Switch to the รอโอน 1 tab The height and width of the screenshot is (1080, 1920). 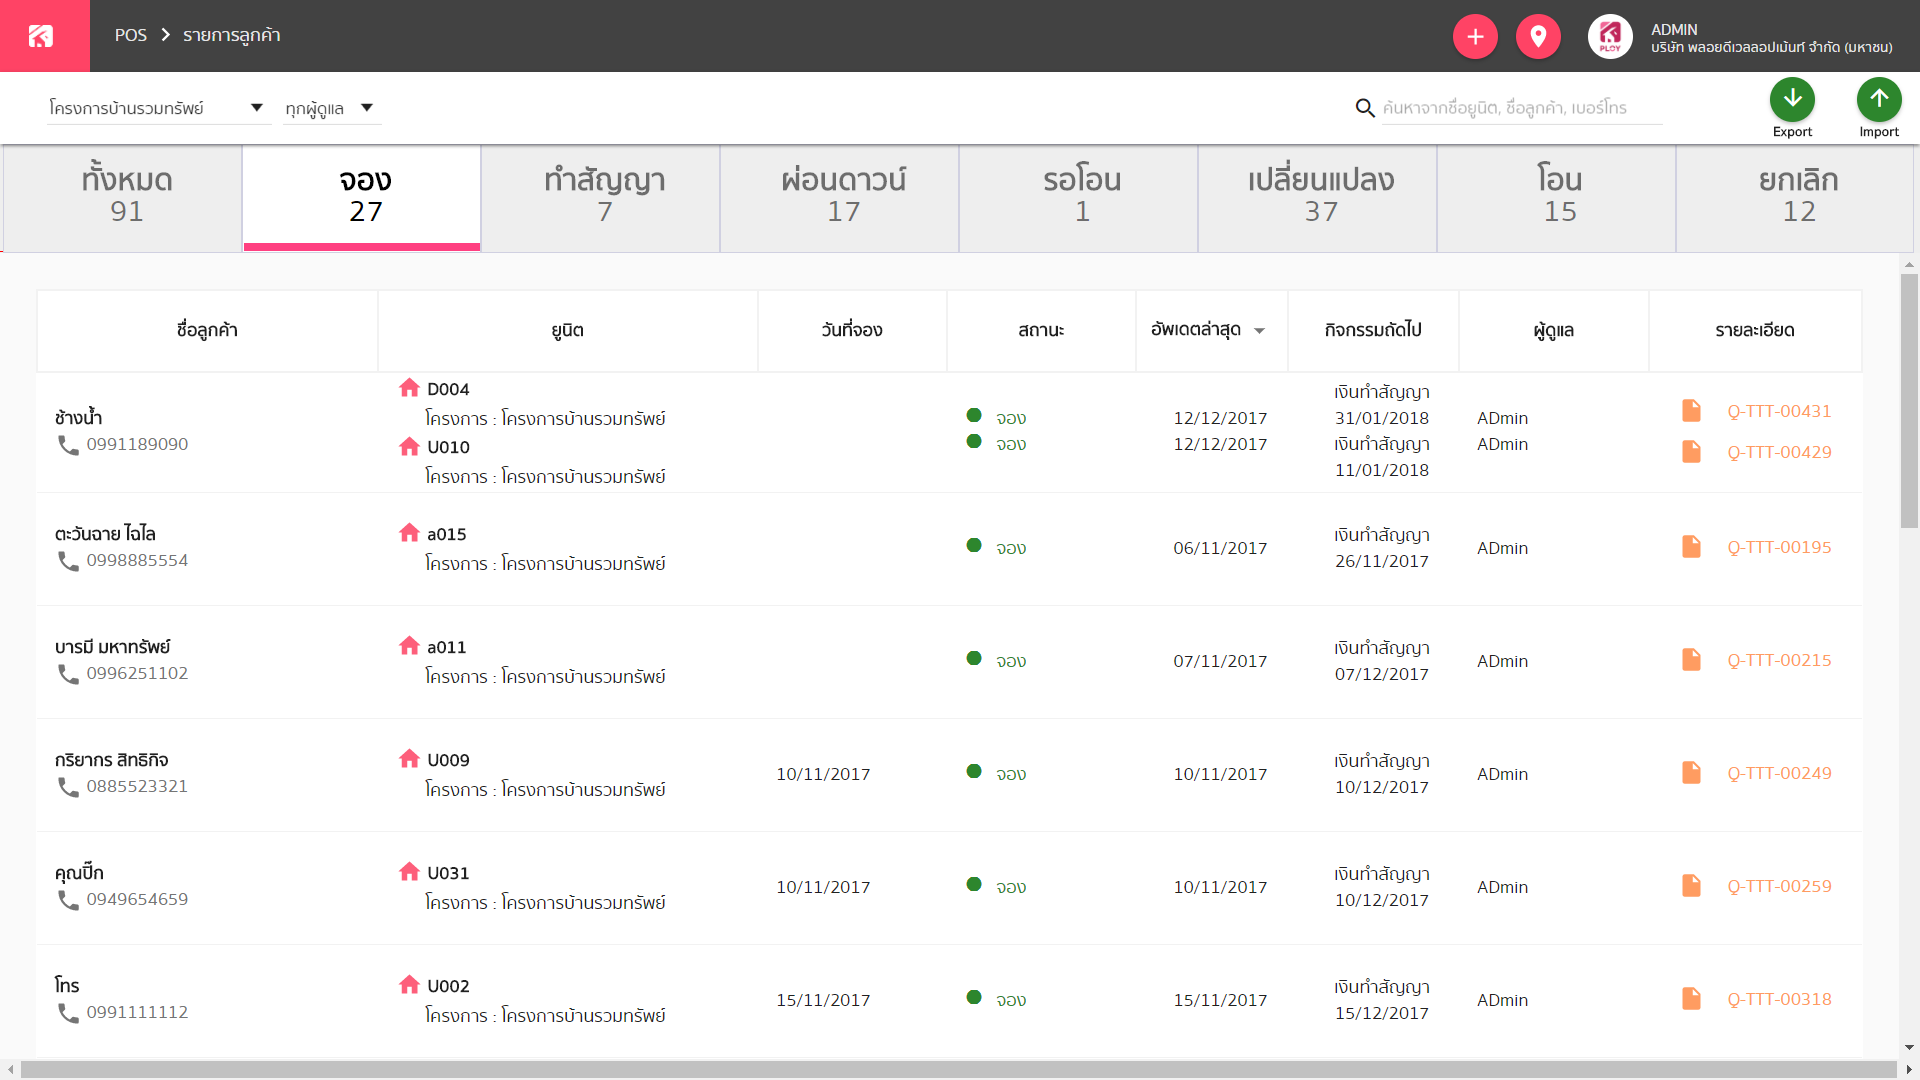1079,198
